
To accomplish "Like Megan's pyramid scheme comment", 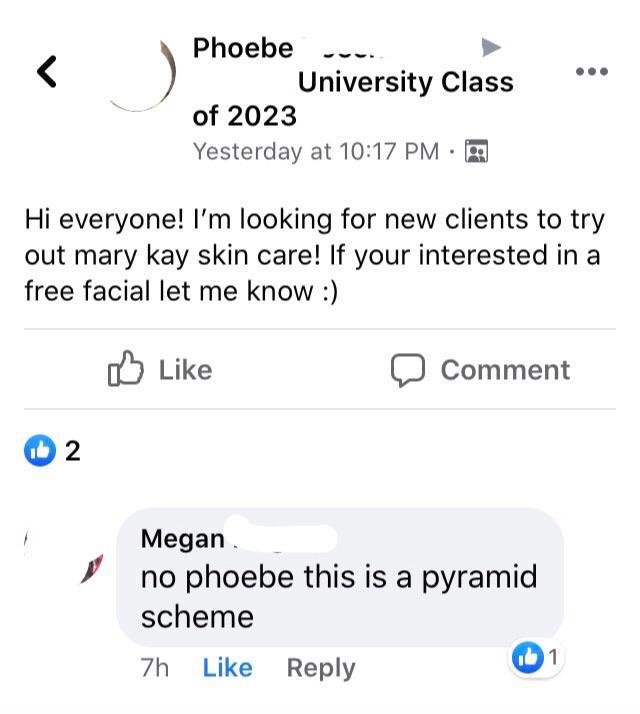I will (x=227, y=668).
